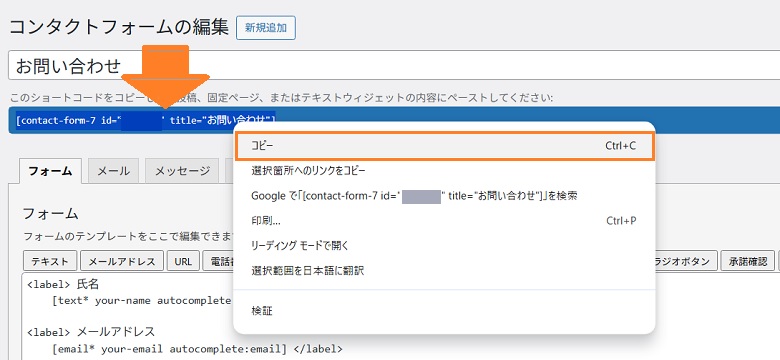Click the <label> 氏名 line in editor

(x=63, y=284)
